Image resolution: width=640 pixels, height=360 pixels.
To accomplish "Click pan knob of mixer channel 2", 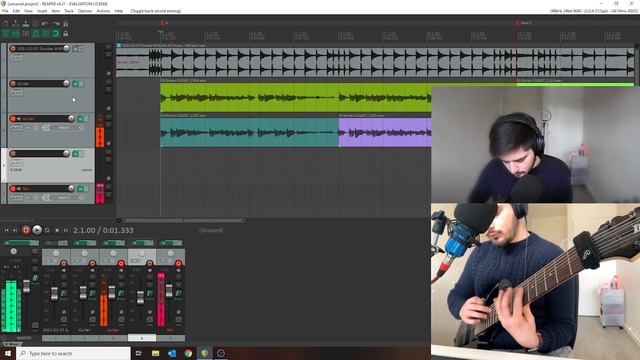I will [x=84, y=253].
